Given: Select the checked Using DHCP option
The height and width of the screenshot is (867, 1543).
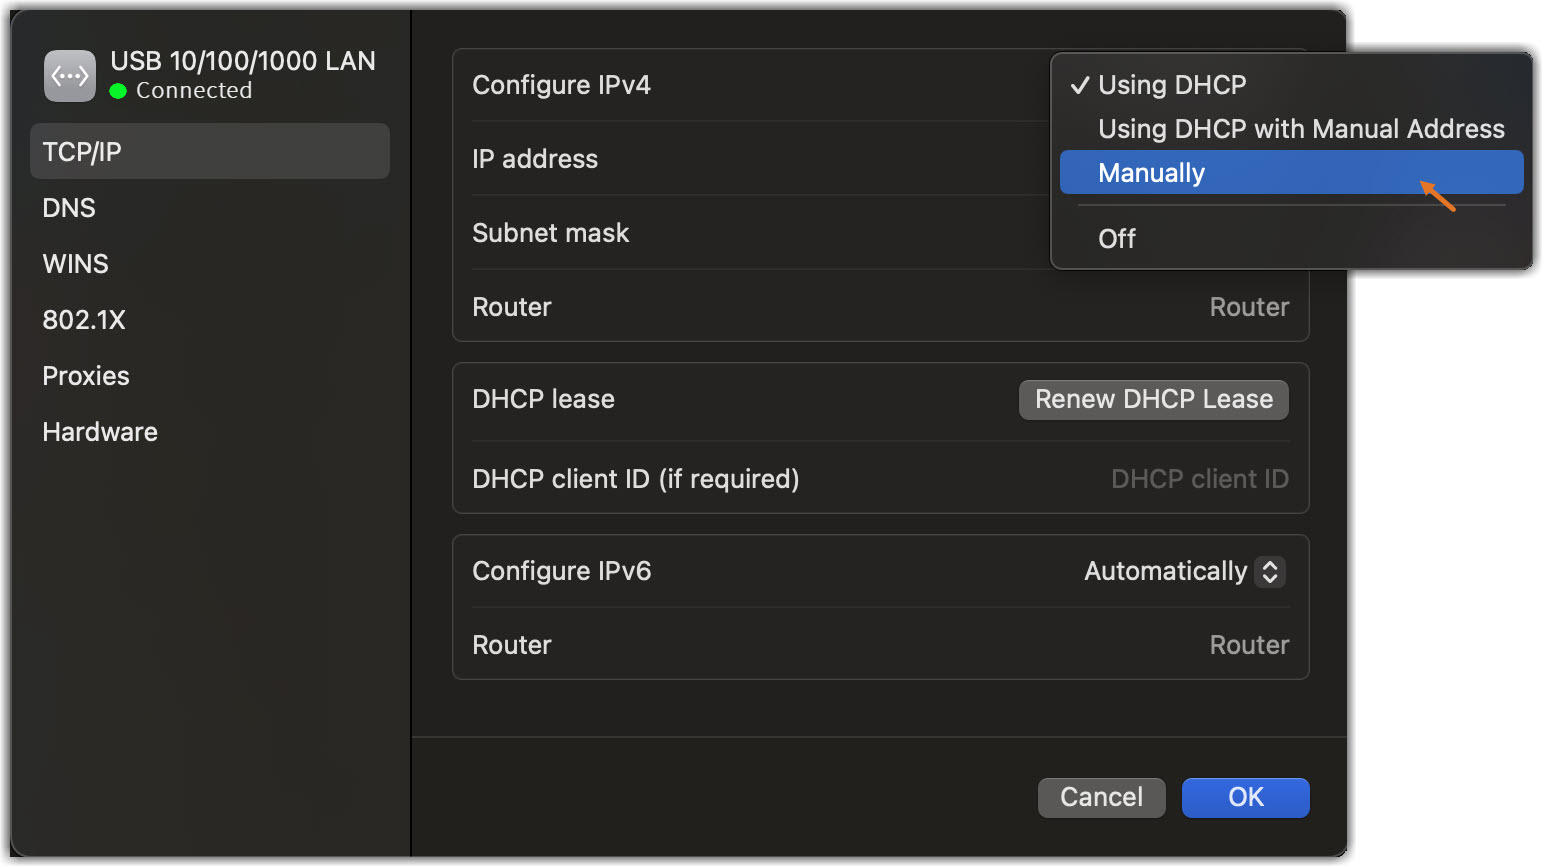Looking at the screenshot, I should [1172, 85].
